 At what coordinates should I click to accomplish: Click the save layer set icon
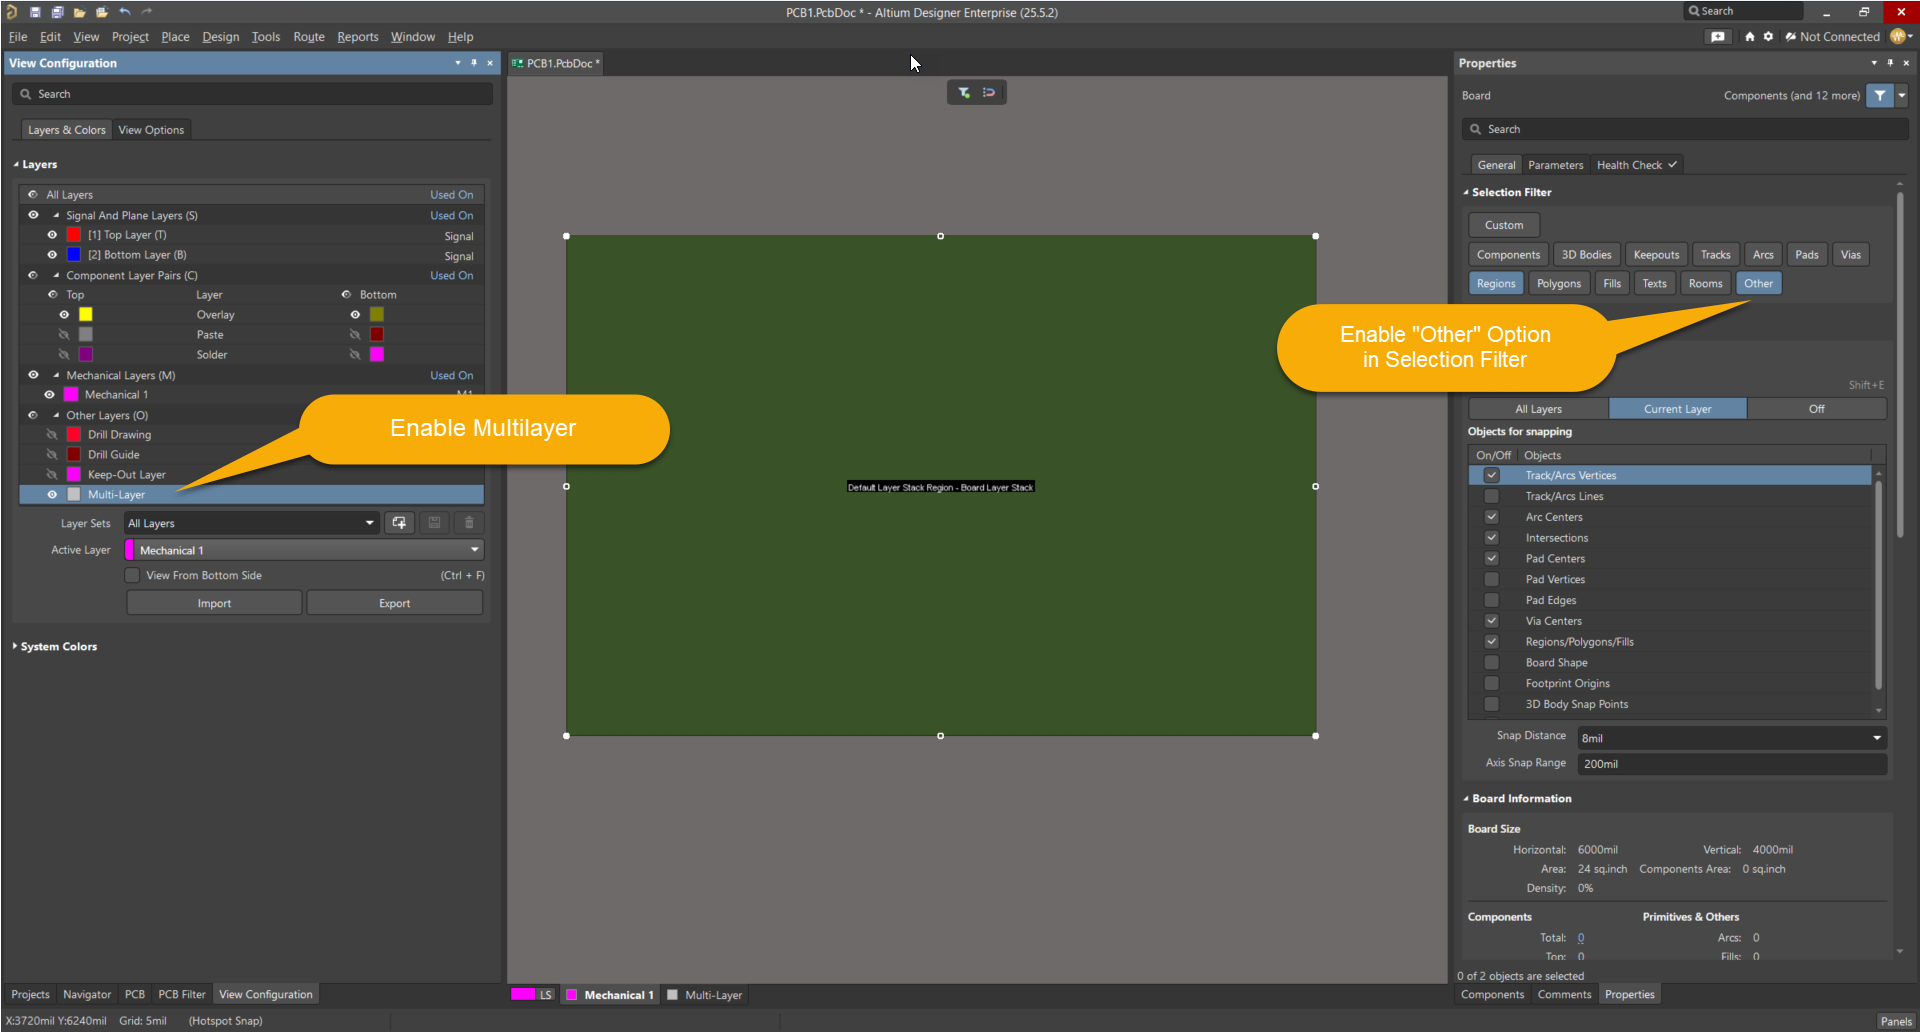point(434,523)
